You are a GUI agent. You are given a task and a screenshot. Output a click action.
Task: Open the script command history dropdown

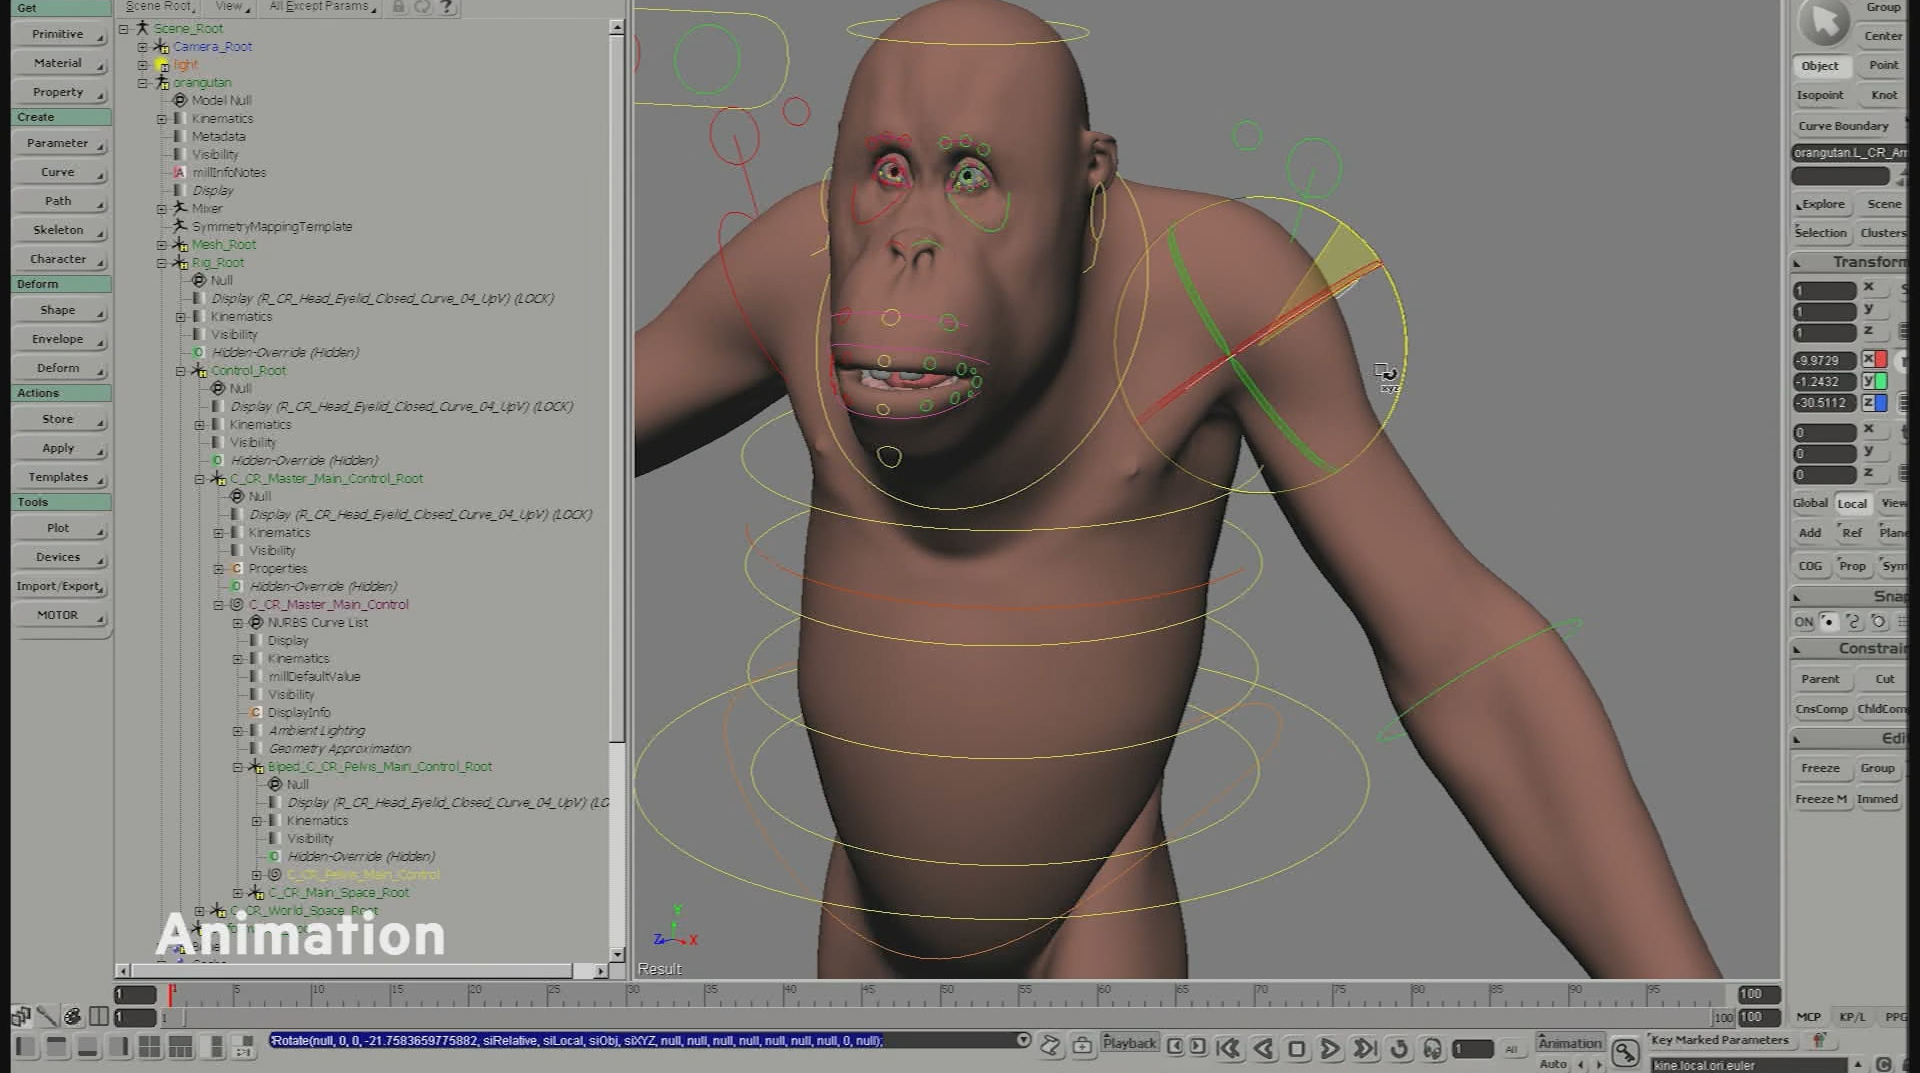[x=1023, y=1040]
